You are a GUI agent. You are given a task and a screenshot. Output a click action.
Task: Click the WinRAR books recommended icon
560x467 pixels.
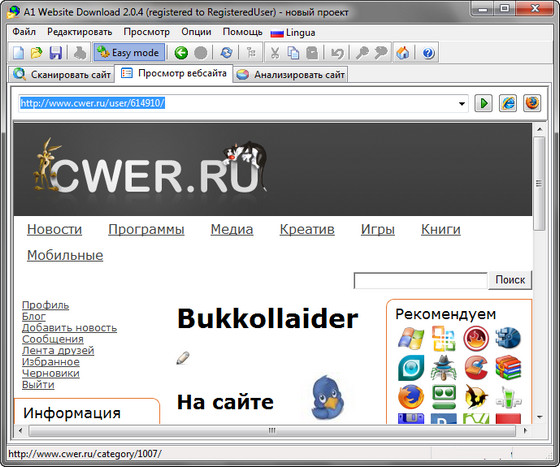[x=508, y=368]
